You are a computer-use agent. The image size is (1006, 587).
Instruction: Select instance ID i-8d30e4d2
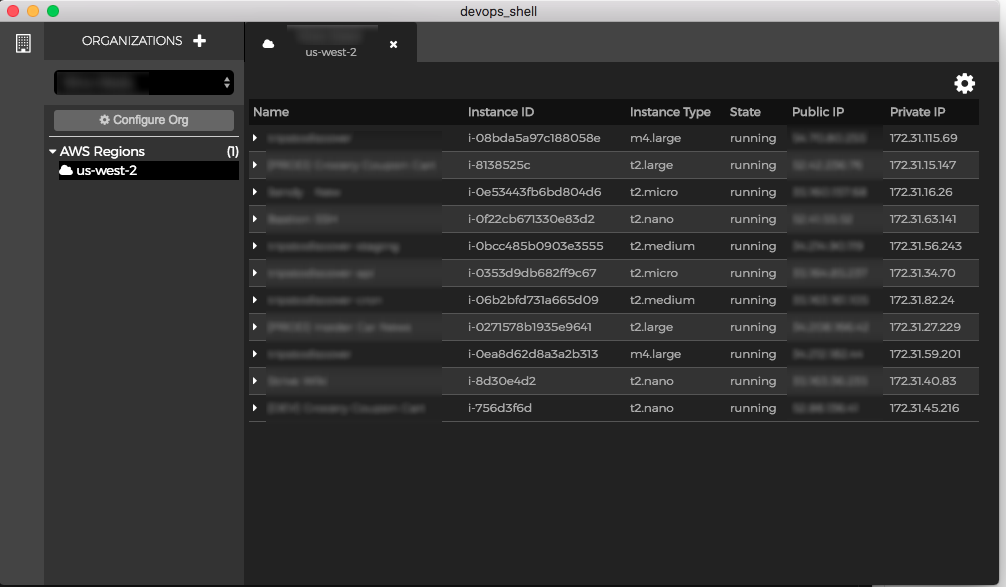(x=502, y=380)
